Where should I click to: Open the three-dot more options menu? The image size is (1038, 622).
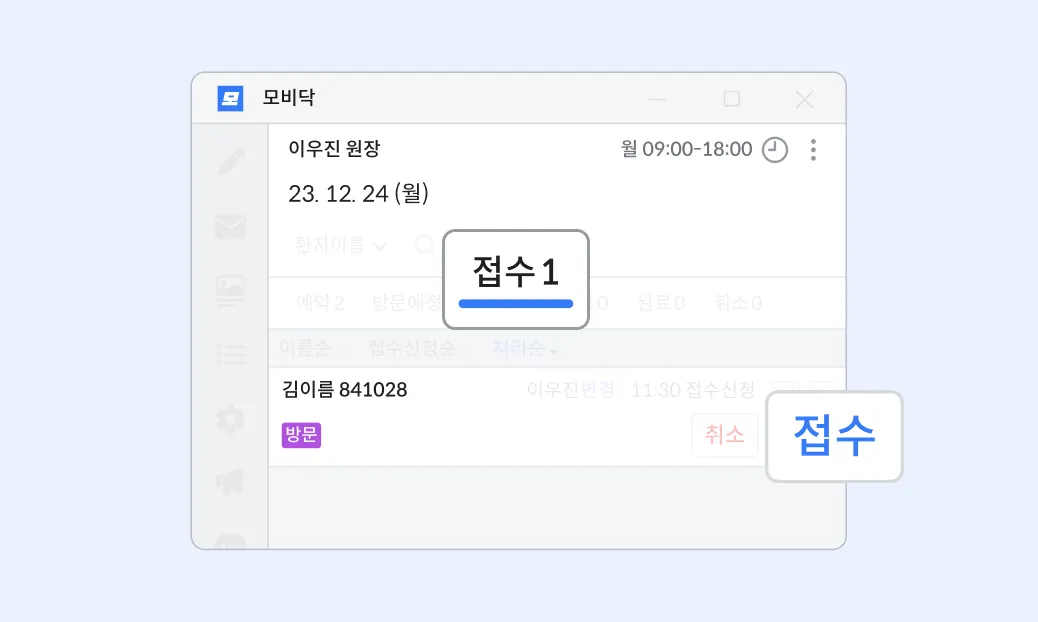[x=813, y=150]
